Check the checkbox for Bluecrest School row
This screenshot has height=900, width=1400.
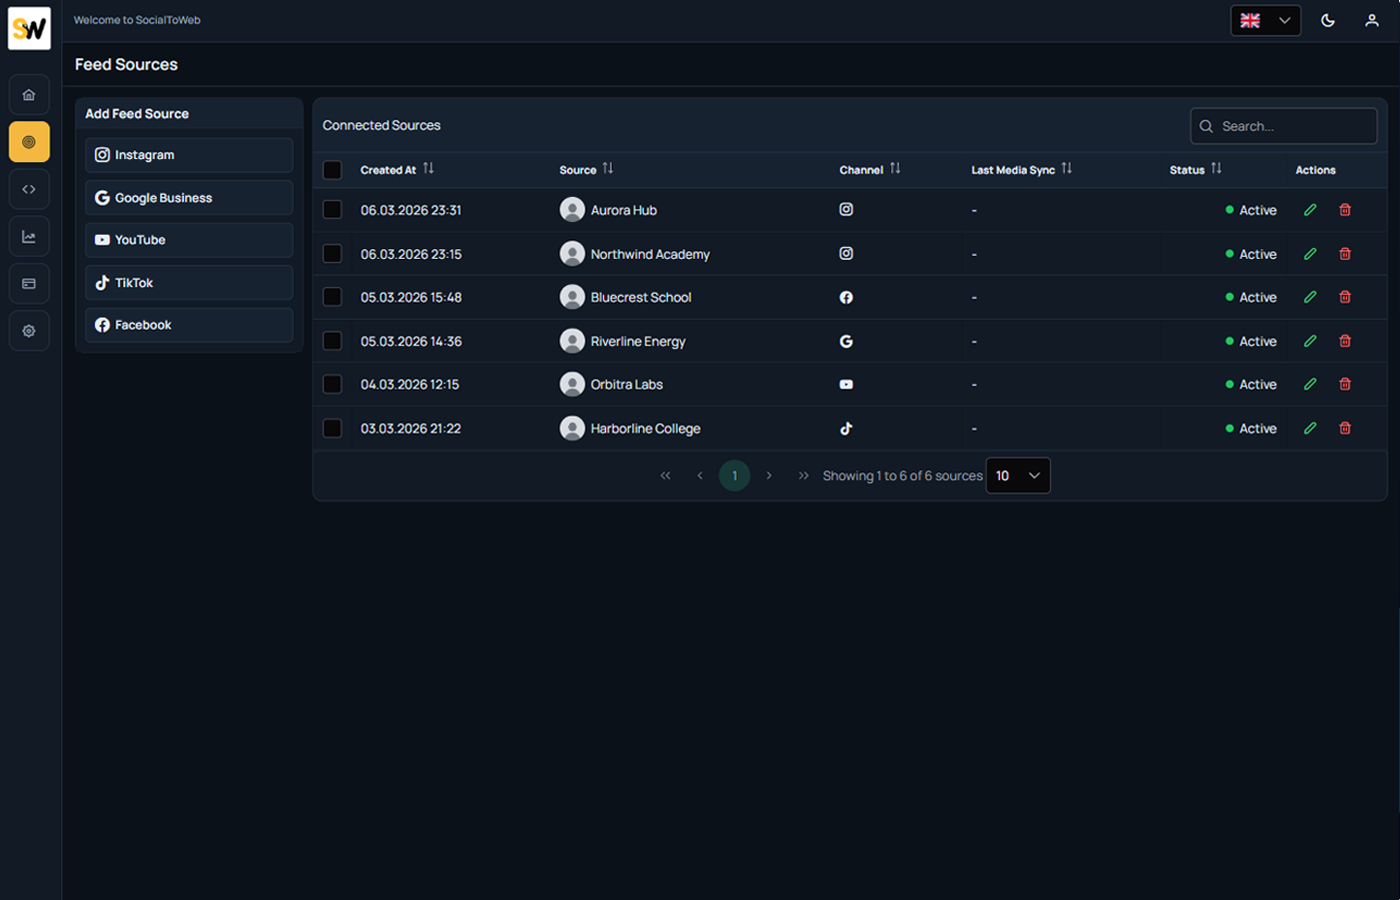tap(332, 297)
